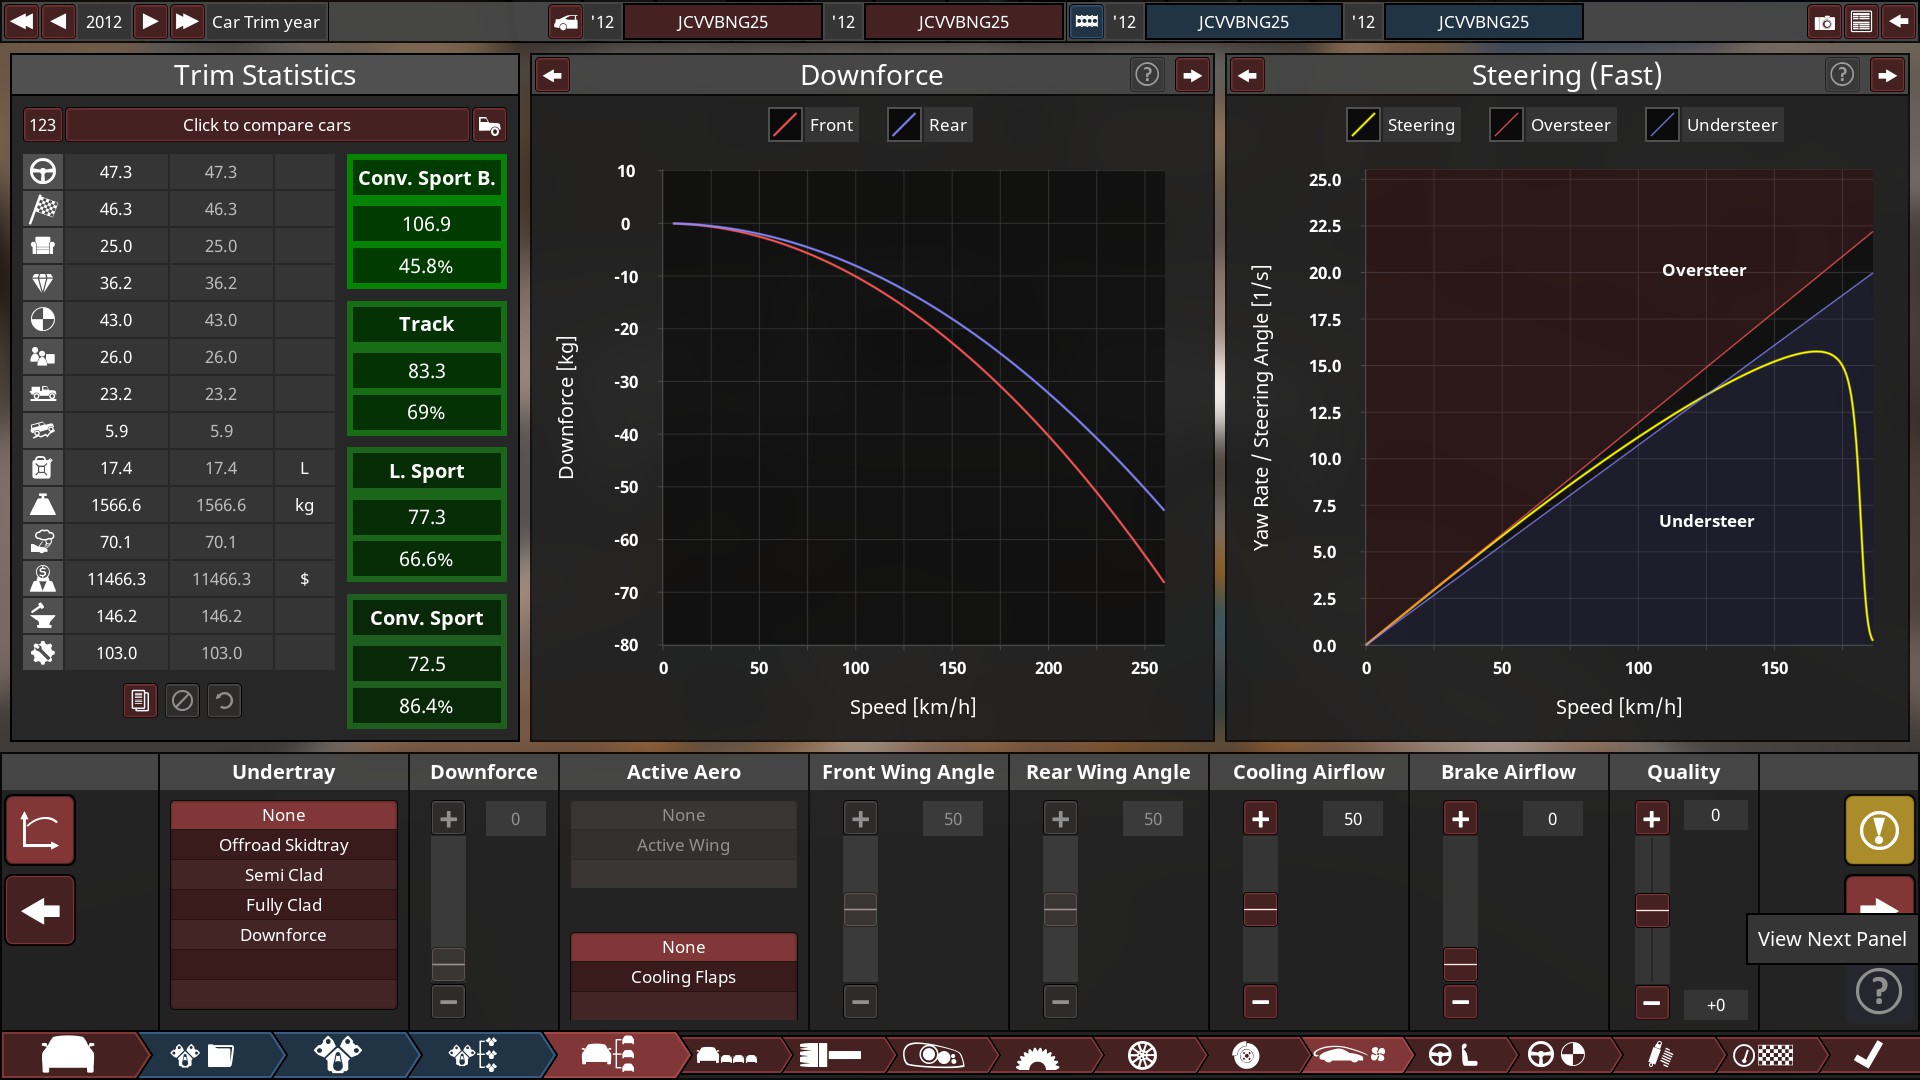1920x1080 pixels.
Task: Open the notes document icon under statistics
Action: click(x=140, y=701)
